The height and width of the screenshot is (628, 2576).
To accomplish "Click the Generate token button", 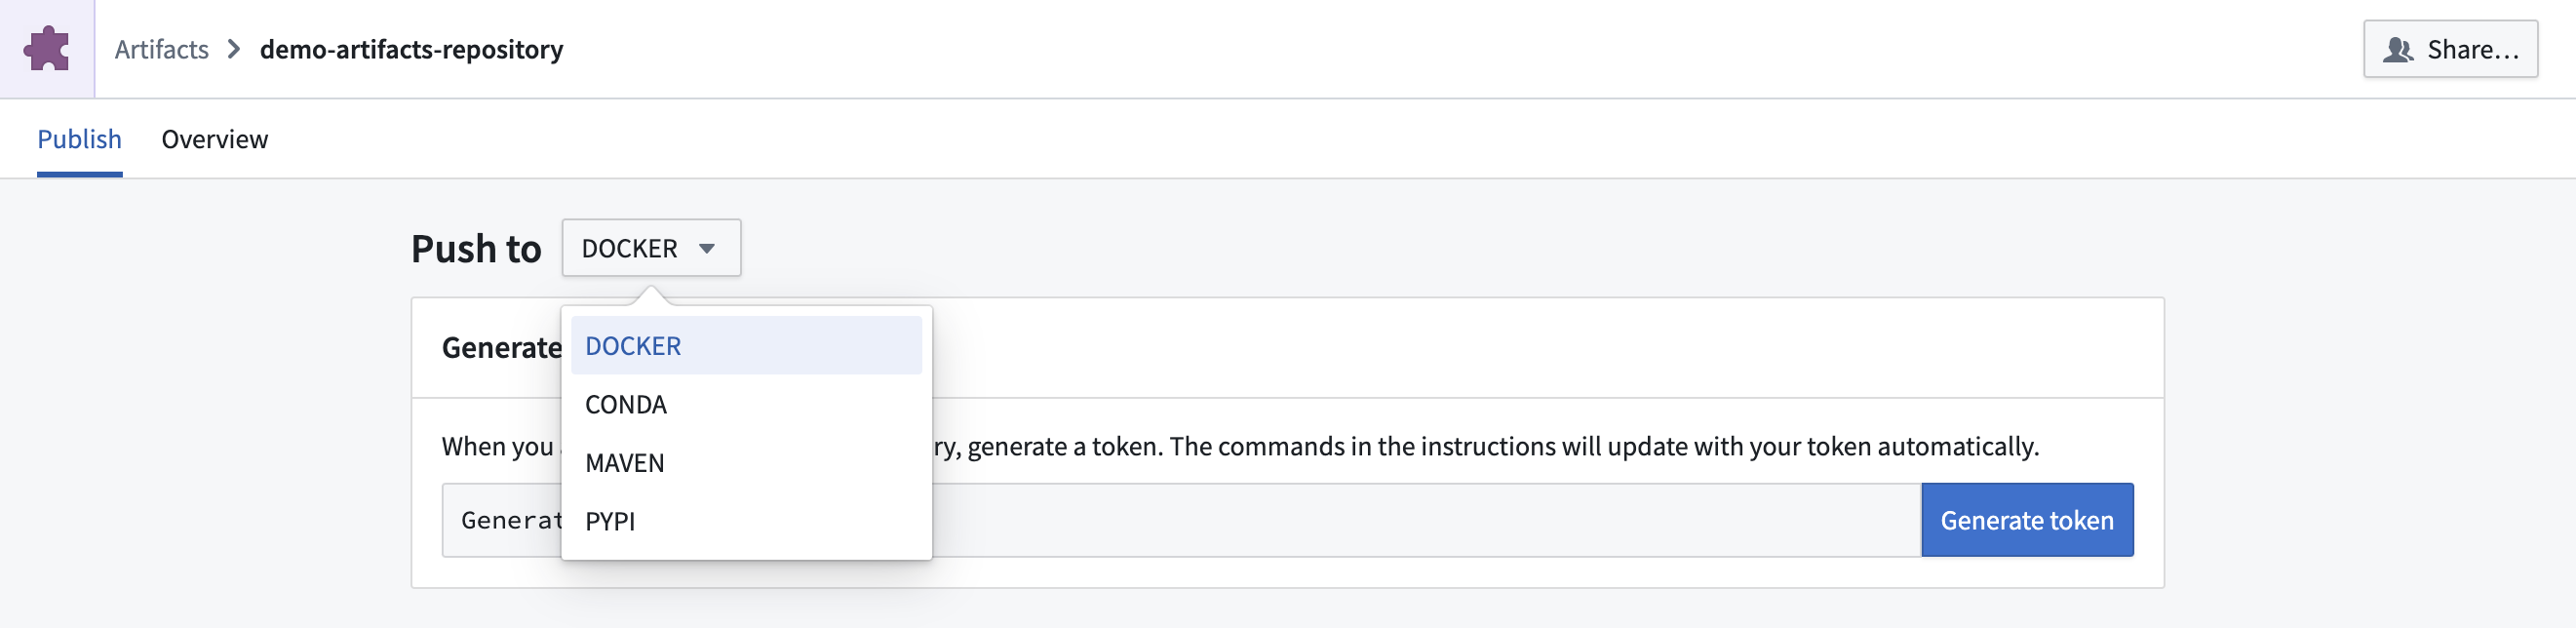I will tap(2026, 519).
